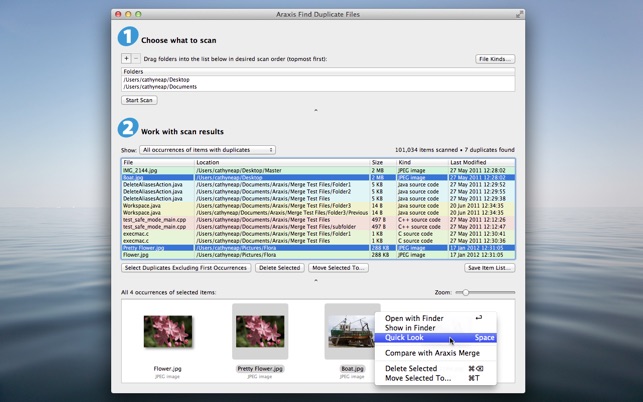
Task: Open the Show occurrences dropdown
Action: click(x=208, y=150)
